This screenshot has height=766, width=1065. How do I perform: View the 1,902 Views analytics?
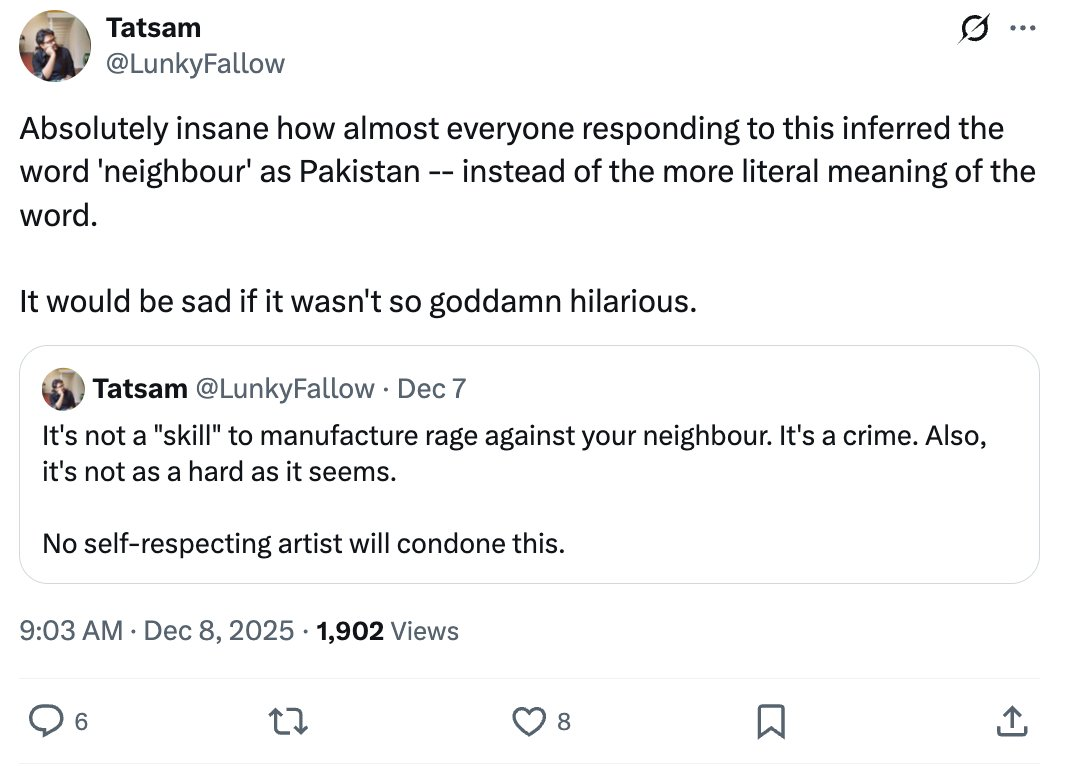(387, 631)
